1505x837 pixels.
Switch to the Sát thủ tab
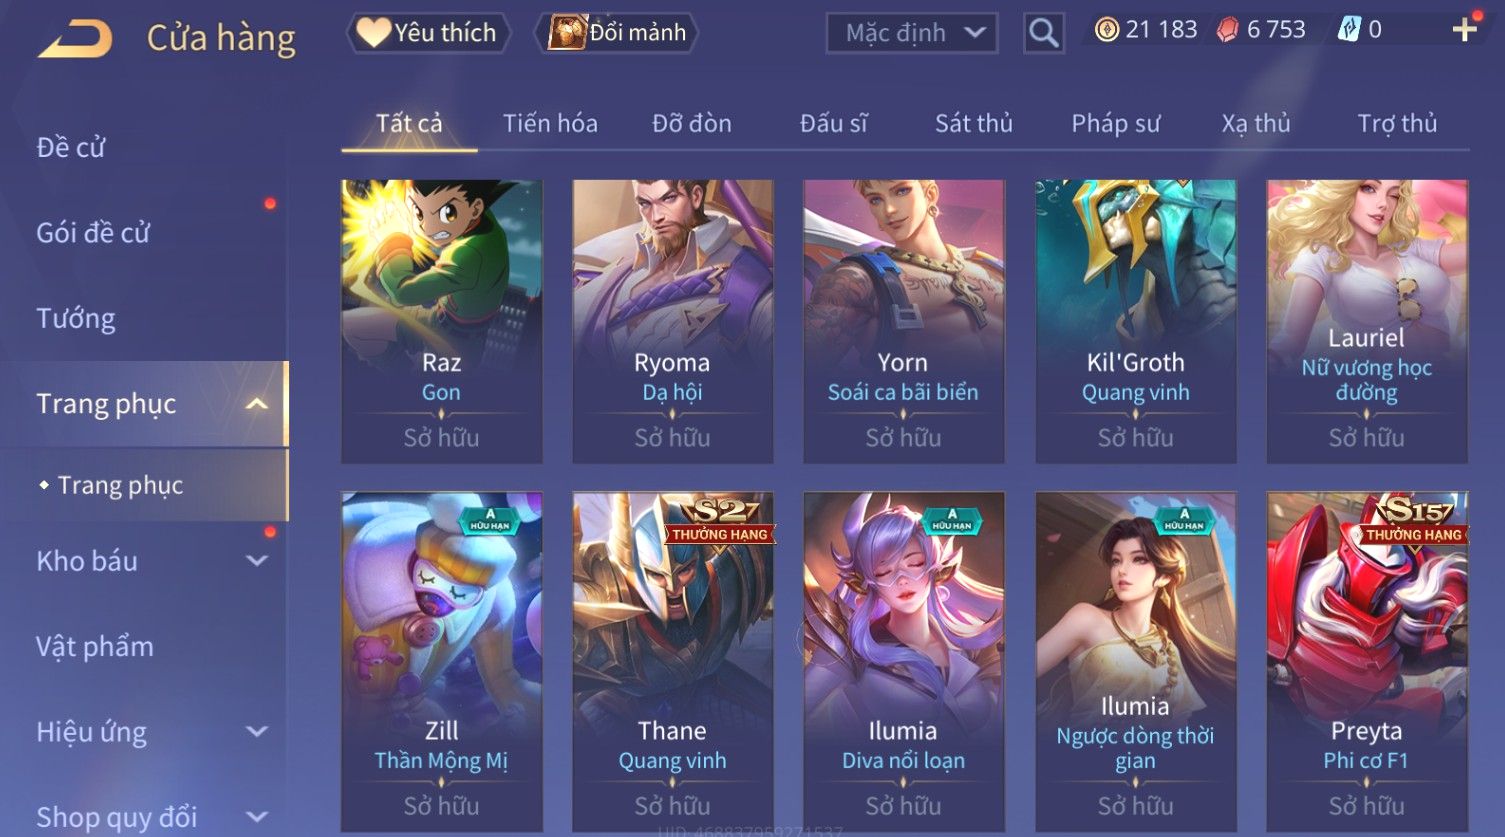tap(974, 123)
